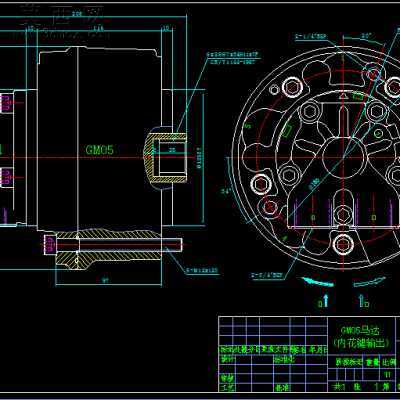Select the 工艺 cell in title block
This screenshot has height=400, width=400.
coord(227,387)
